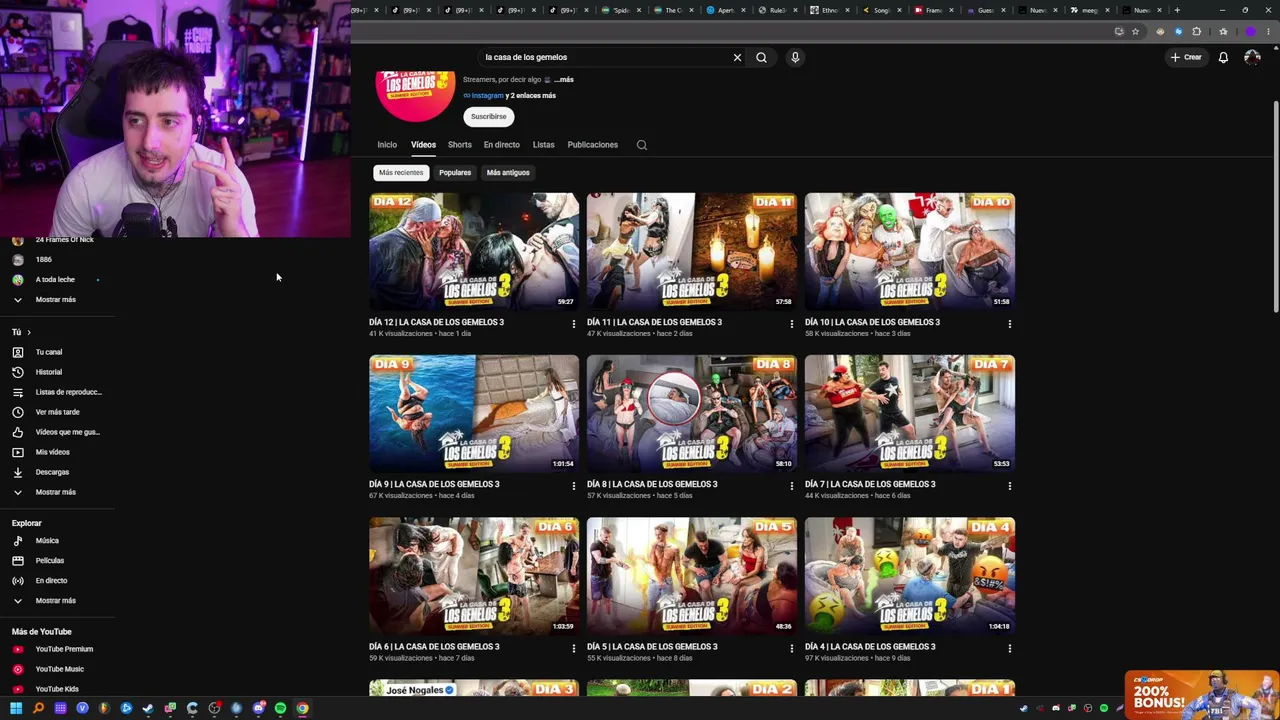1280x720 pixels.
Task: Open Videos que me gustan
Action: point(58,432)
